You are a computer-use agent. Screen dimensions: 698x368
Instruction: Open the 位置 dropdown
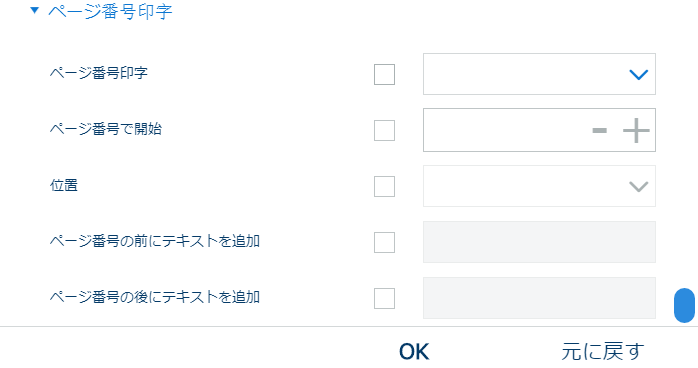[539, 186]
